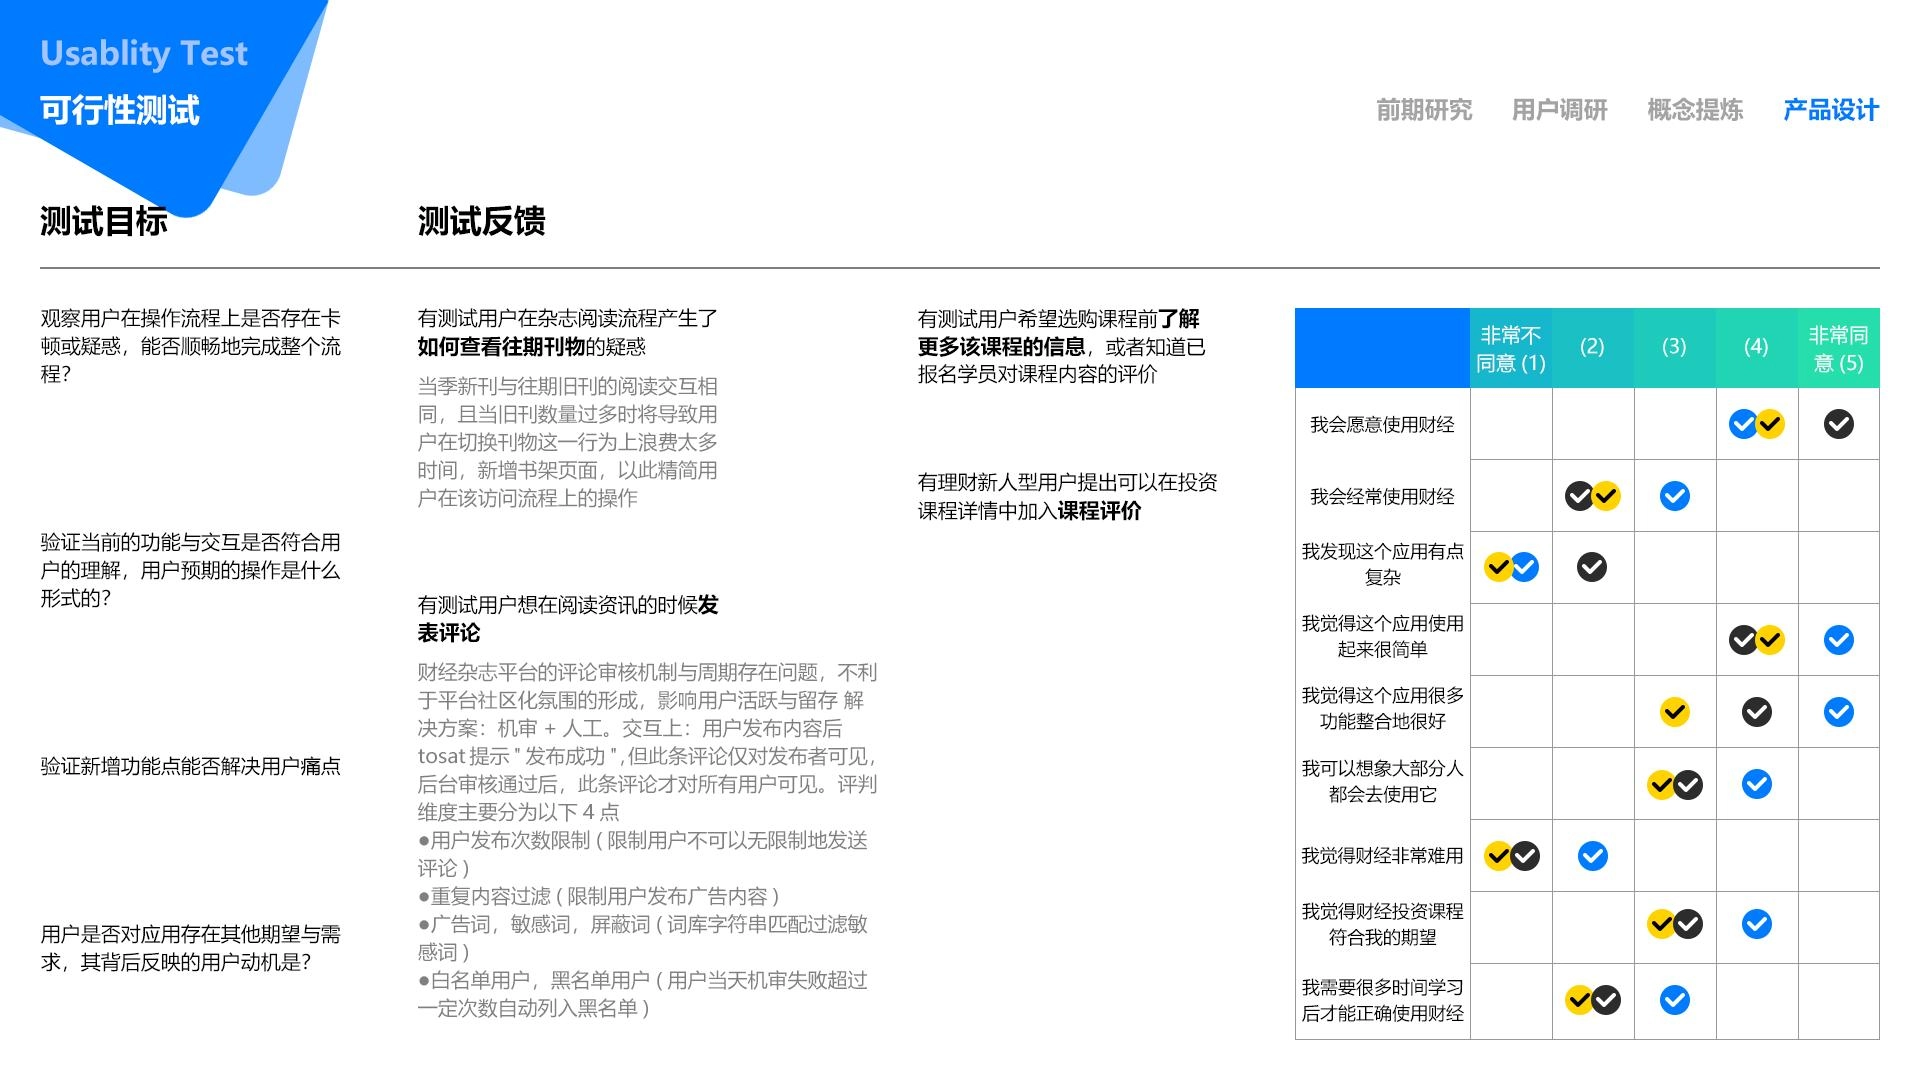Click black check under column (4) 功能整合 row
Screen dimensions: 1920x1080
pyautogui.click(x=1756, y=712)
